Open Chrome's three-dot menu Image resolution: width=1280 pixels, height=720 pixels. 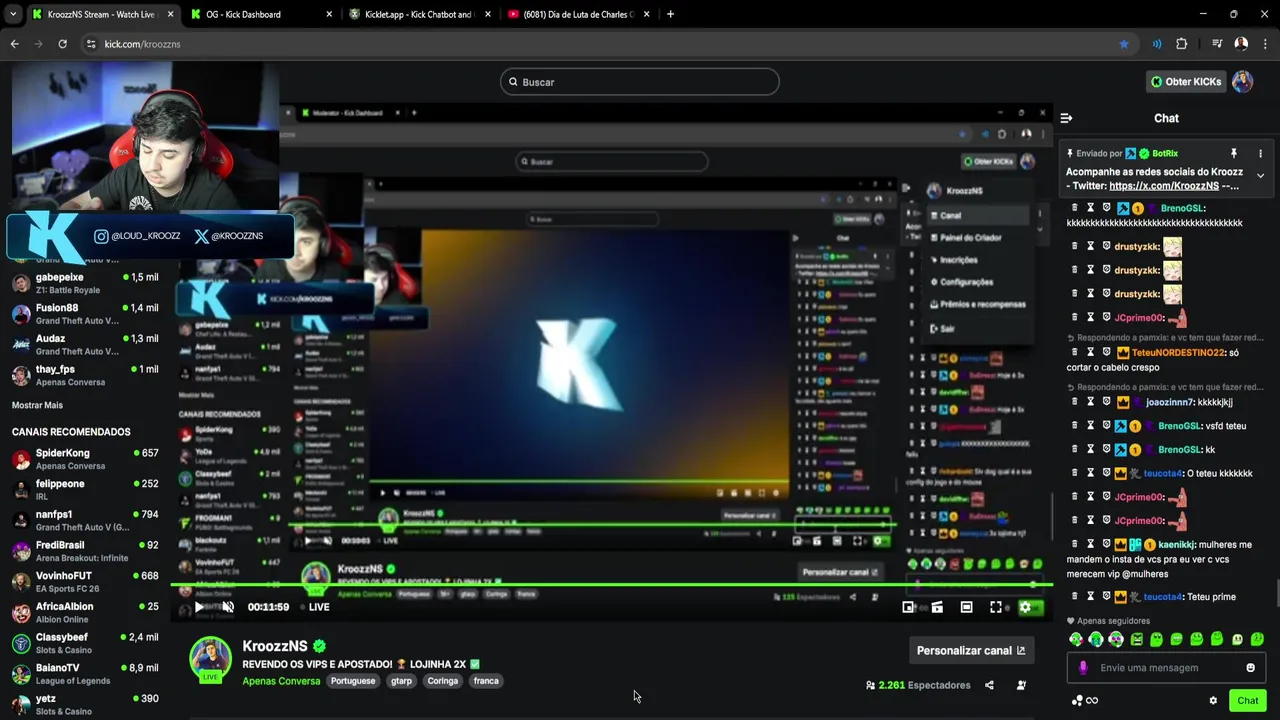point(1266,44)
